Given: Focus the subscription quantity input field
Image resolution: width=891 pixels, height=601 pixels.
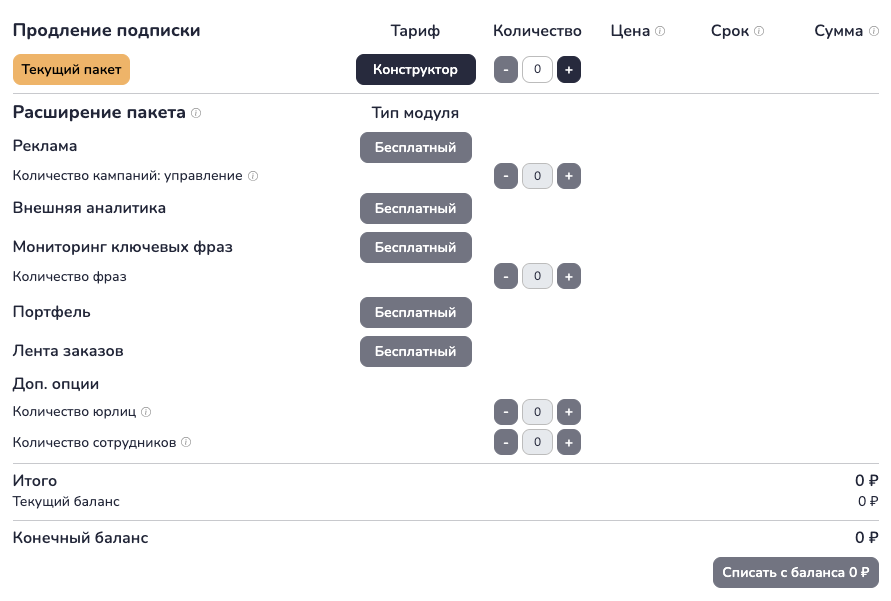Looking at the screenshot, I should (x=537, y=69).
